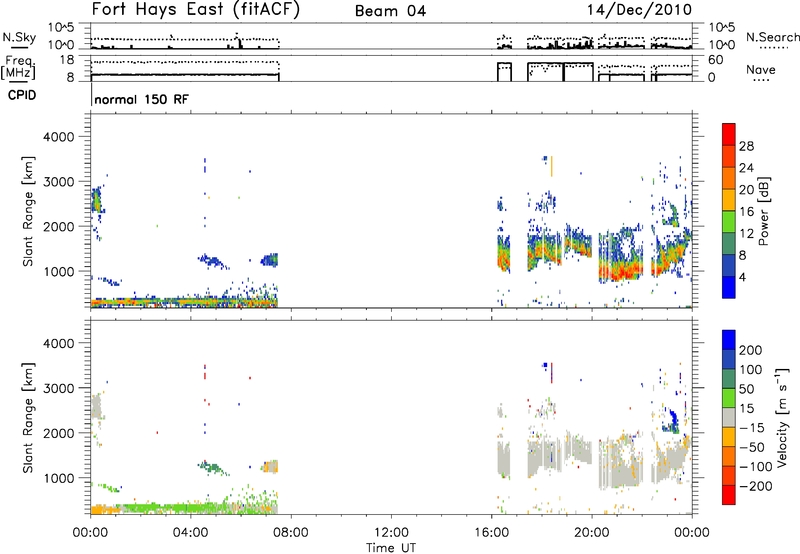Image resolution: width=800 pixels, height=554 pixels.
Task: Click the '2000' tick on velocity plot
Action: click(x=58, y=433)
